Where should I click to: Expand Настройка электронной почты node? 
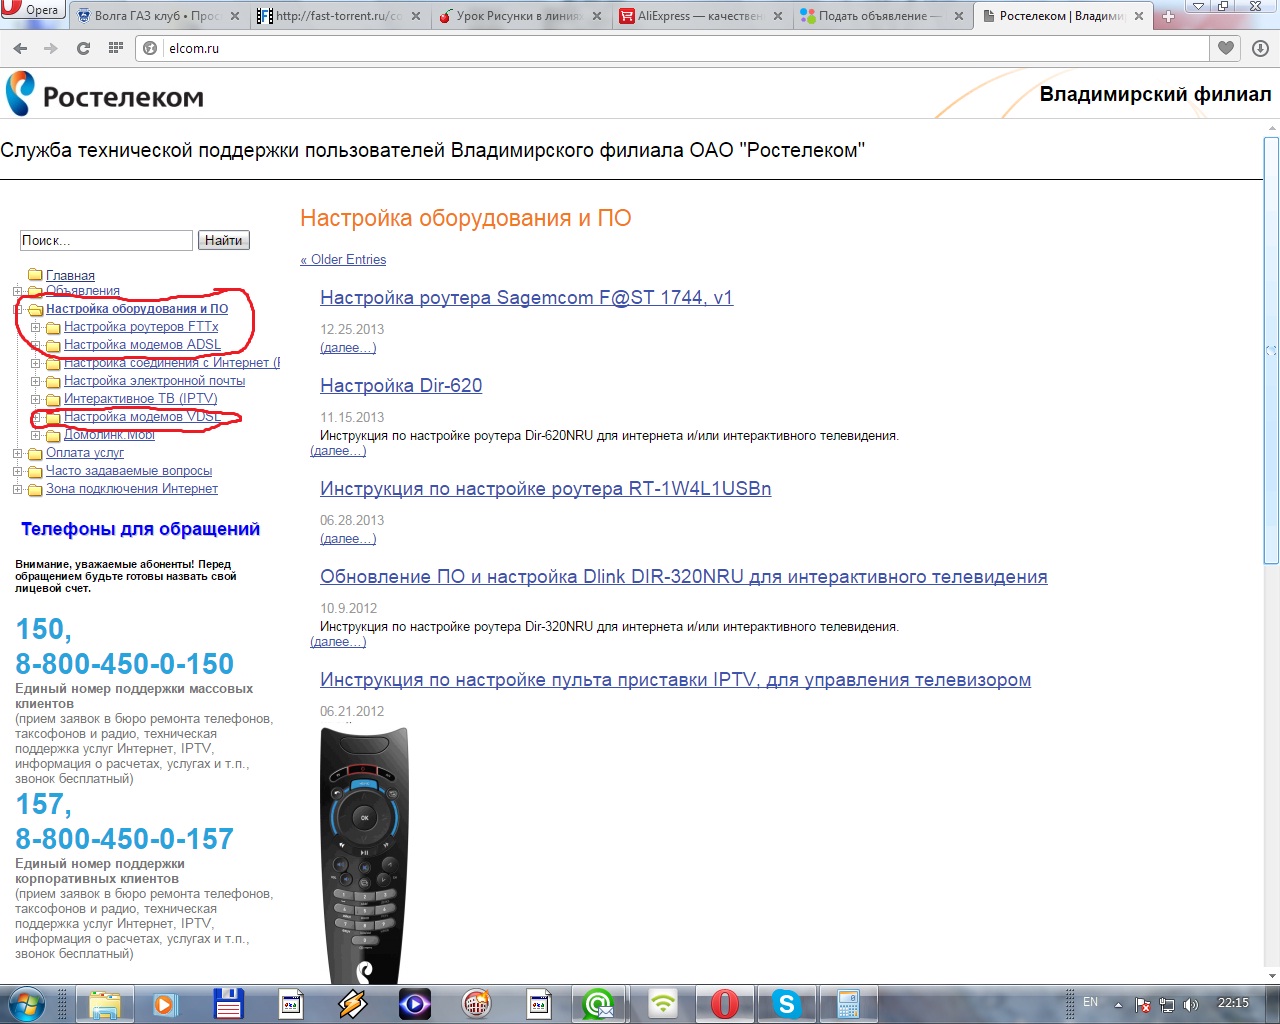click(x=35, y=381)
